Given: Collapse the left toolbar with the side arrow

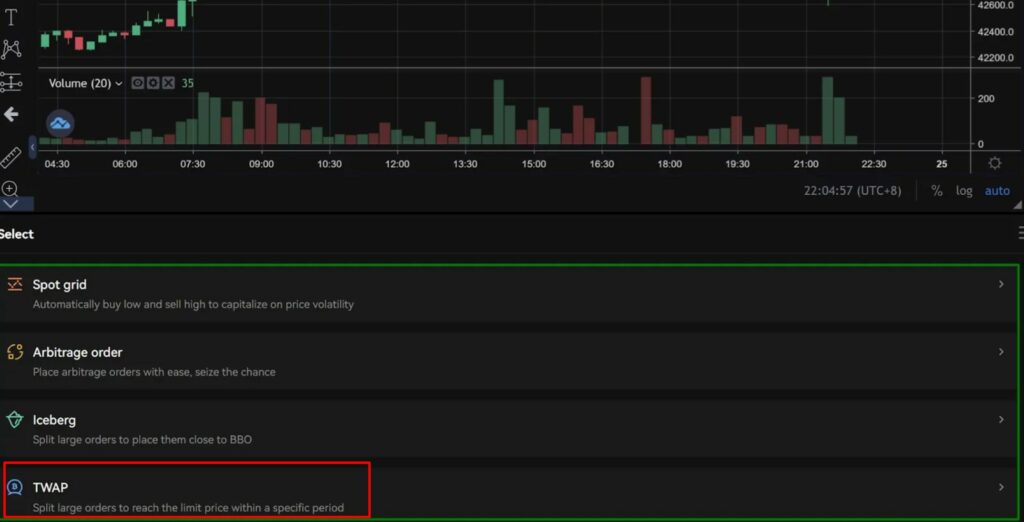Looking at the screenshot, I should pos(33,147).
